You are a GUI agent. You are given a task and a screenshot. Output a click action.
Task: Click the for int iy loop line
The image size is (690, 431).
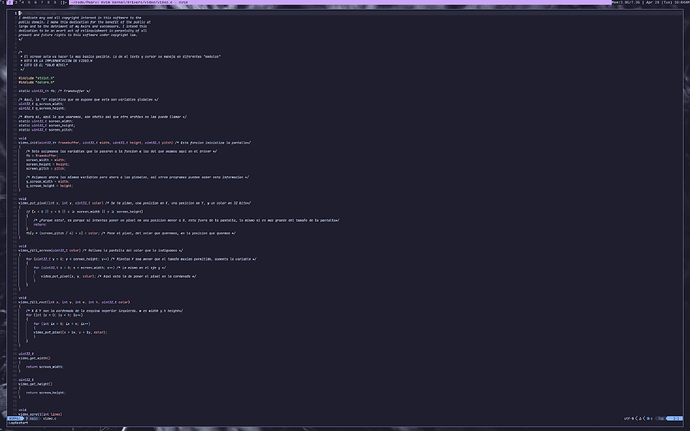[x=54, y=315]
